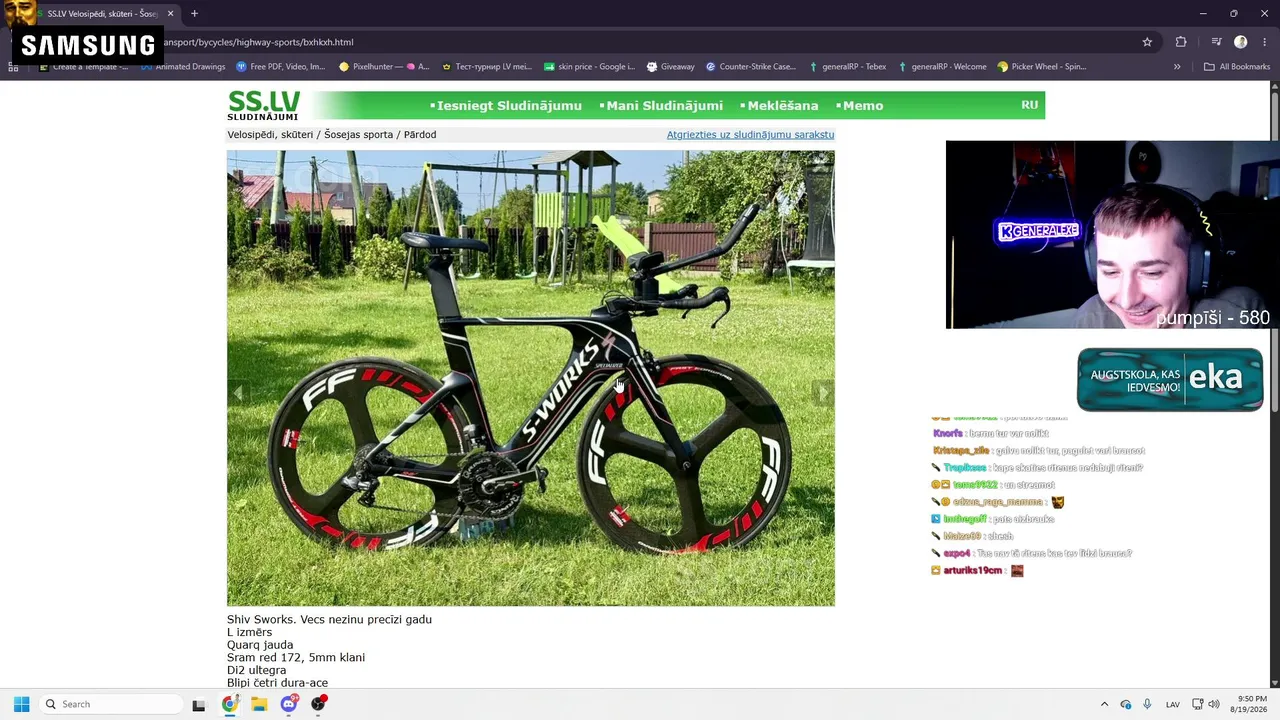
Task: Open the Windows Start menu
Action: point(21,704)
